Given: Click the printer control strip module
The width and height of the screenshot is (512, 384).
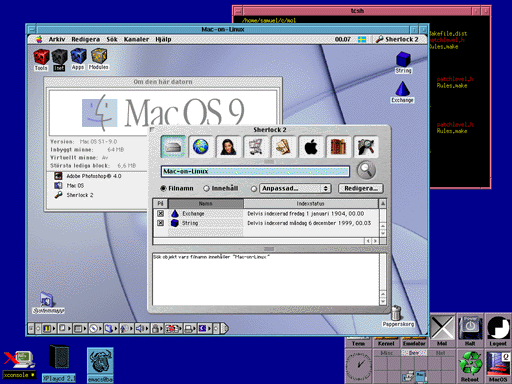Looking at the screenshot, I should (x=189, y=329).
